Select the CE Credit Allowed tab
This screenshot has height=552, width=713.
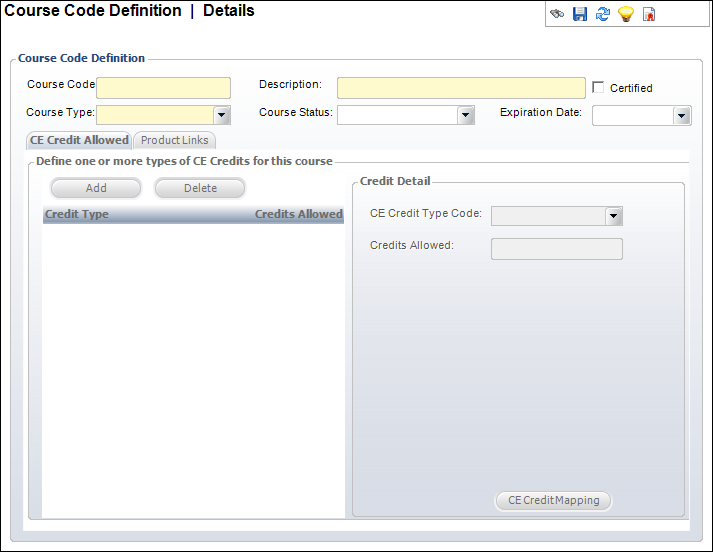coord(79,140)
